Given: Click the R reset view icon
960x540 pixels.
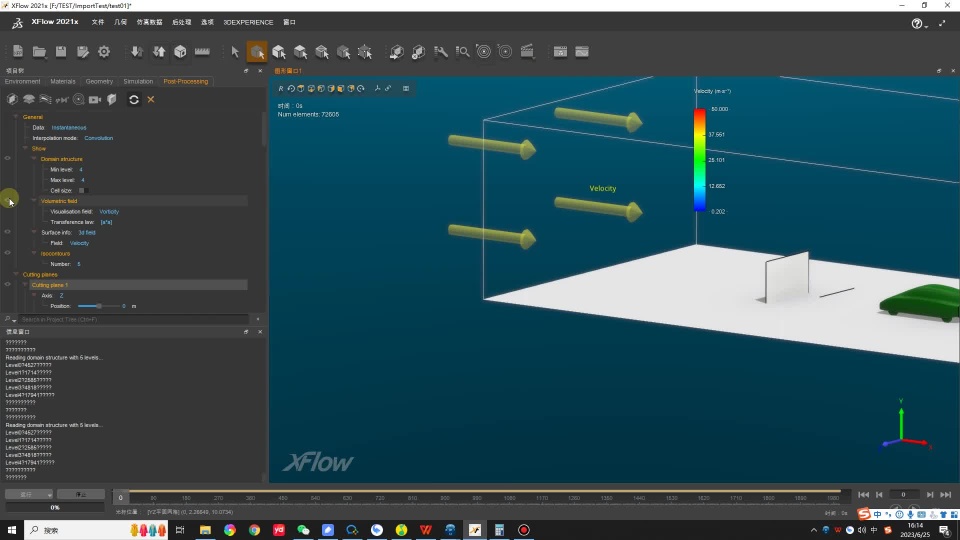Looking at the screenshot, I should [x=281, y=89].
